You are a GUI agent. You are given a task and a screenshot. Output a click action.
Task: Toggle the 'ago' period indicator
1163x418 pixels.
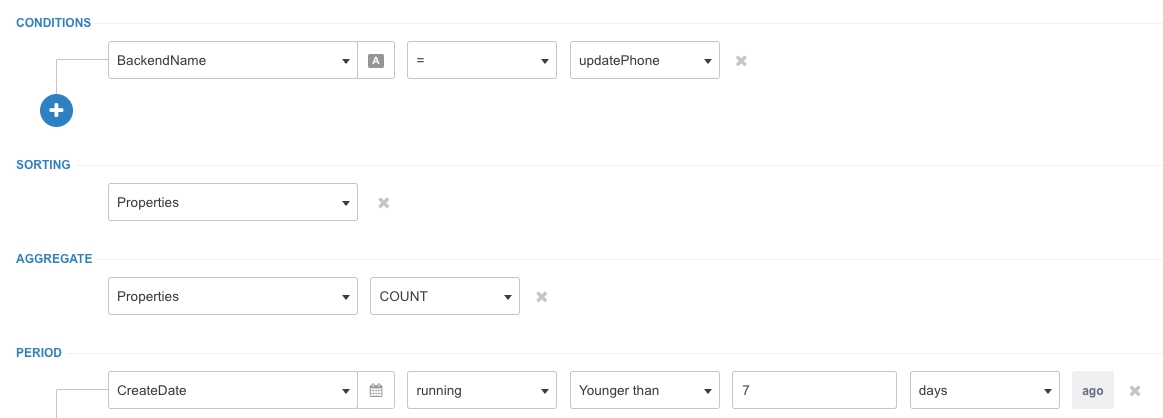click(1092, 391)
